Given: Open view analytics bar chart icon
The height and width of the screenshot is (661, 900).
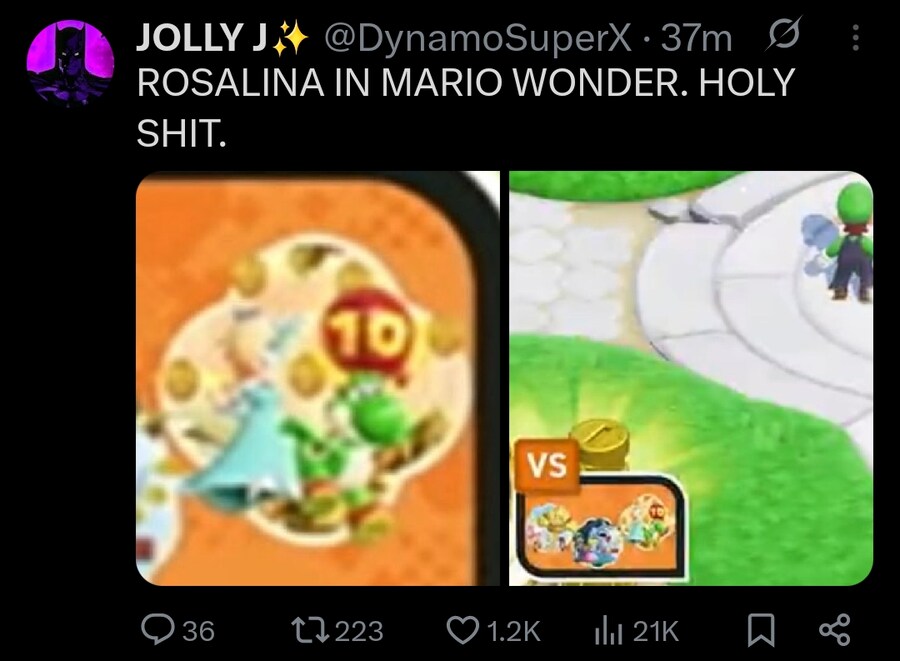Looking at the screenshot, I should (608, 630).
